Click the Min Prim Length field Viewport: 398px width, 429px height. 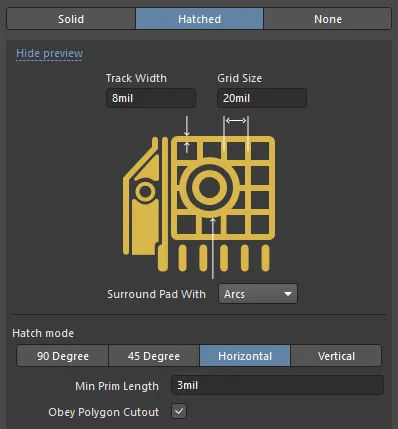pyautogui.click(x=277, y=385)
